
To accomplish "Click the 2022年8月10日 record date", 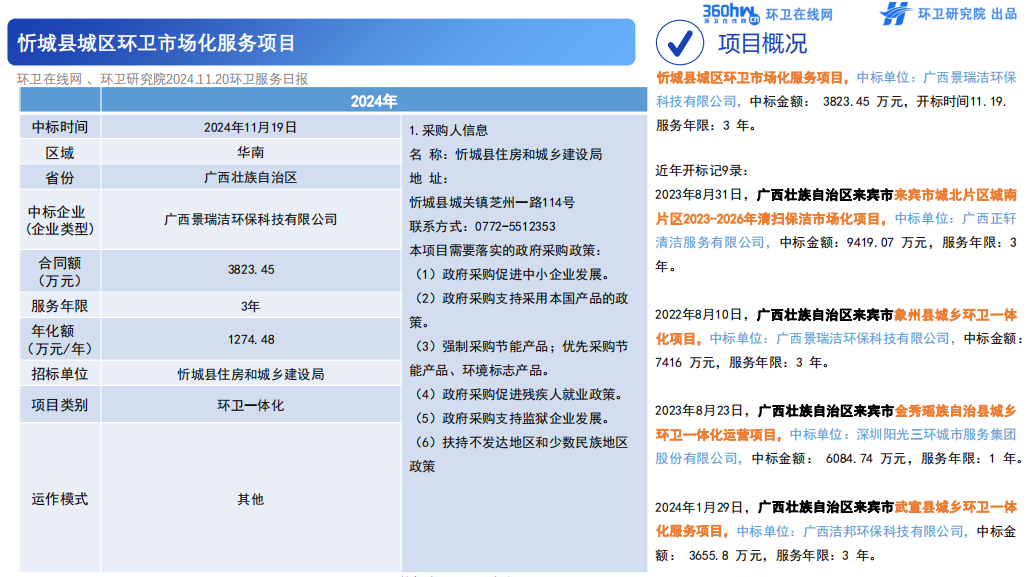I will click(x=701, y=315).
